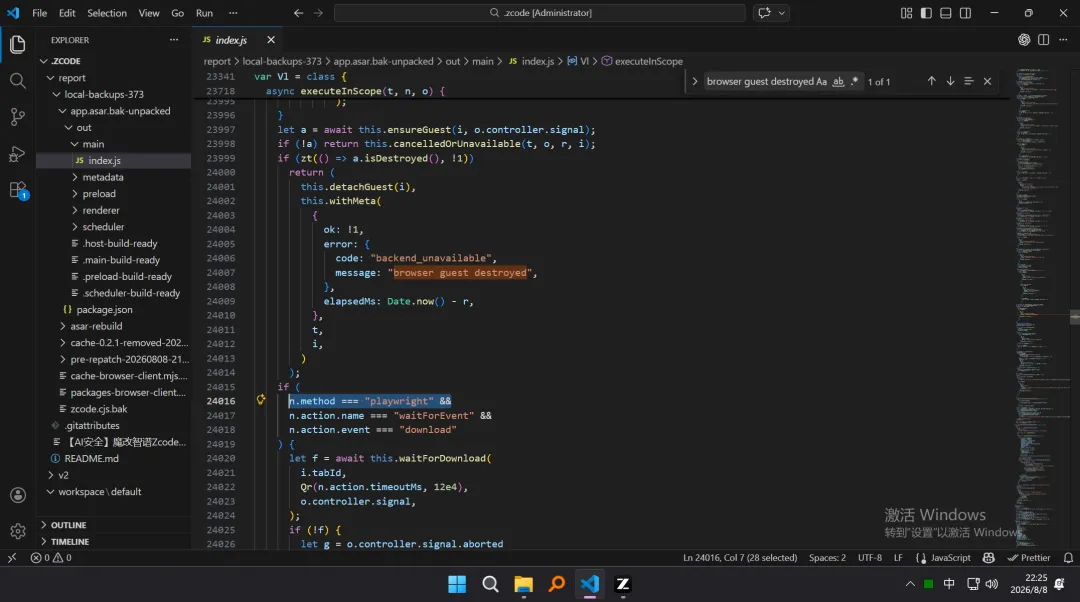Image resolution: width=1080 pixels, height=602 pixels.
Task: Open the Explorer view in activity bar
Action: [18, 45]
